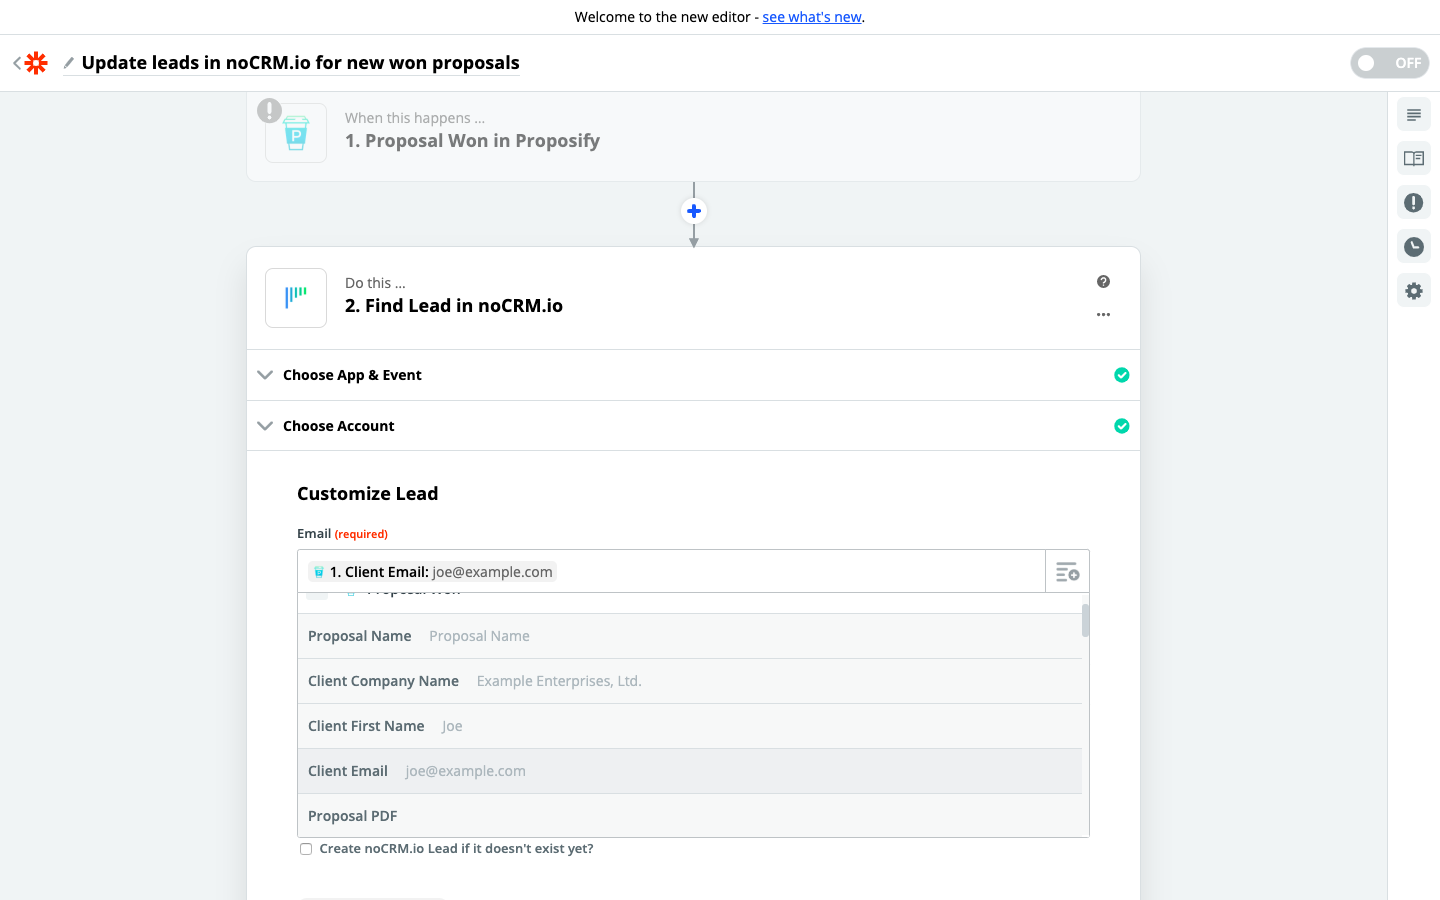Show Zap issues via exclamation sidebar icon
Viewport: 1440px width, 900px height.
pos(1413,203)
